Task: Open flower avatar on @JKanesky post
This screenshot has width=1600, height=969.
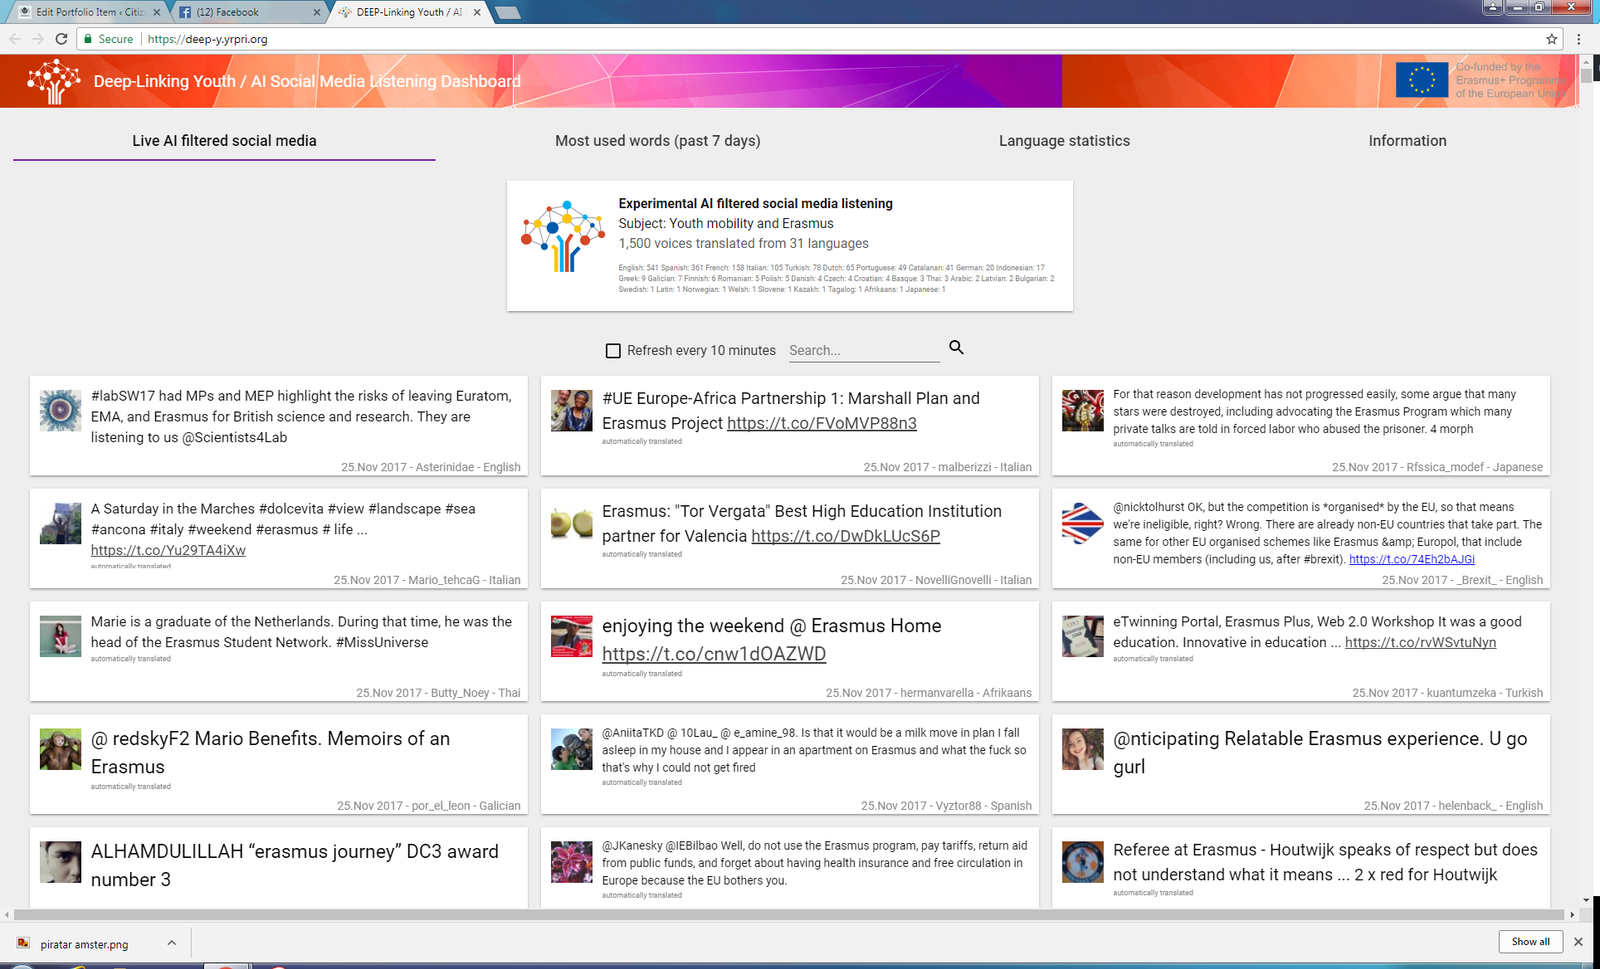Action: pyautogui.click(x=572, y=863)
